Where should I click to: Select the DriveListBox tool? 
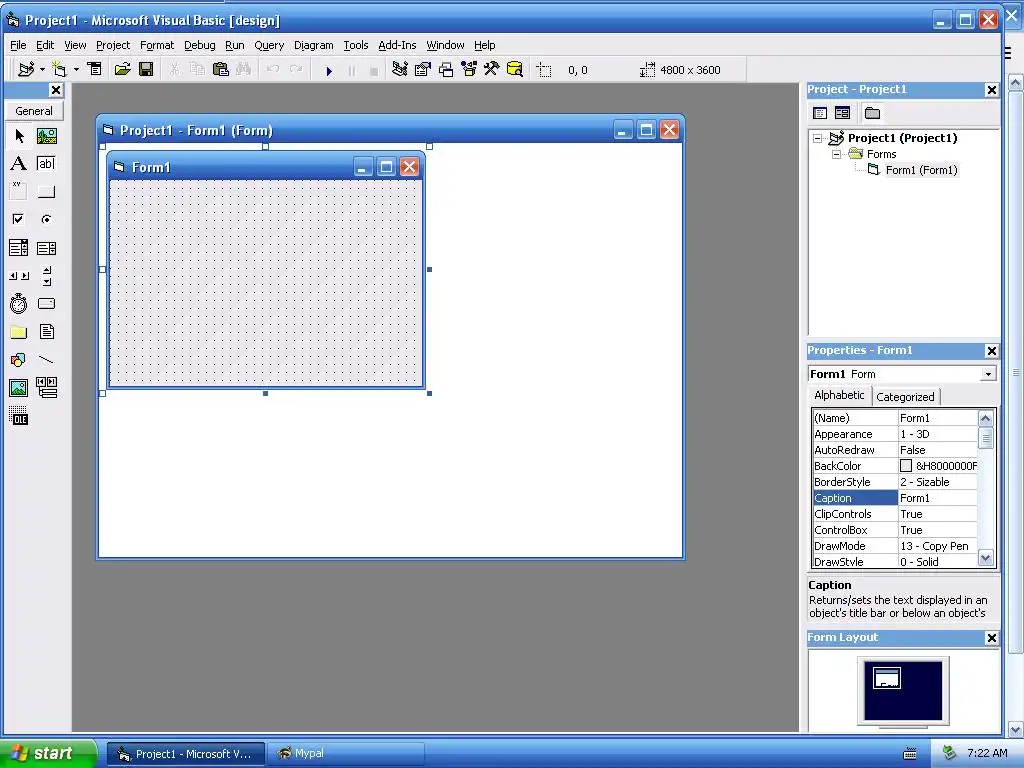point(46,304)
